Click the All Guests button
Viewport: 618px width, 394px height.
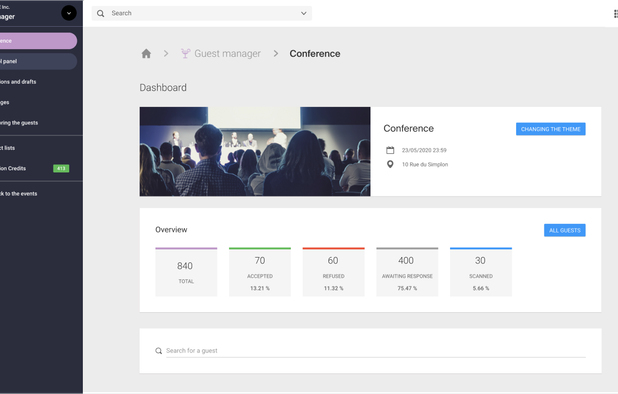click(565, 230)
